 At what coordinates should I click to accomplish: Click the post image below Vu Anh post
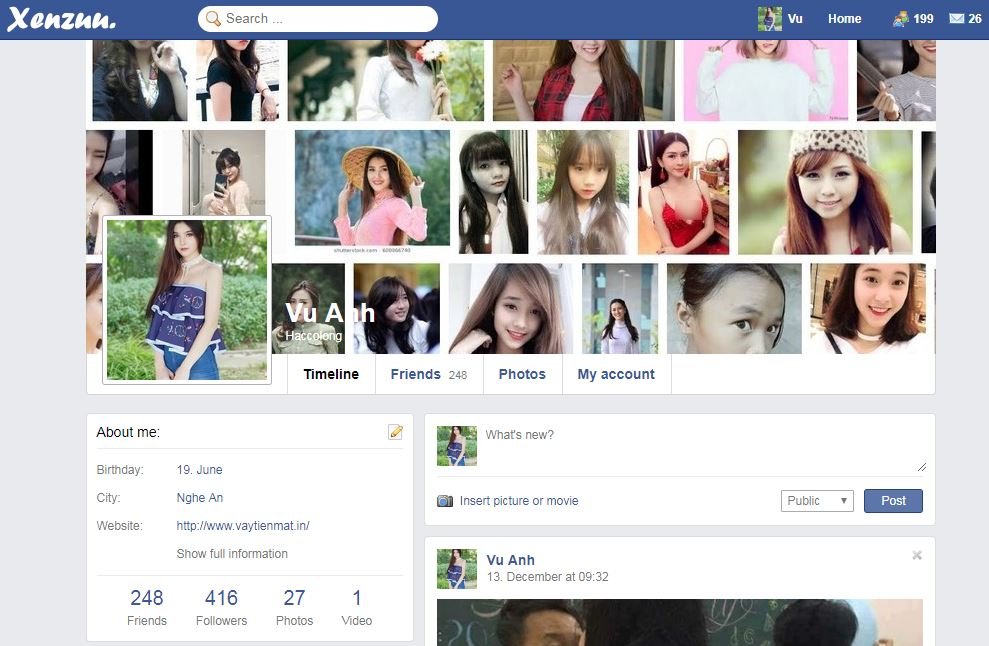[679, 622]
